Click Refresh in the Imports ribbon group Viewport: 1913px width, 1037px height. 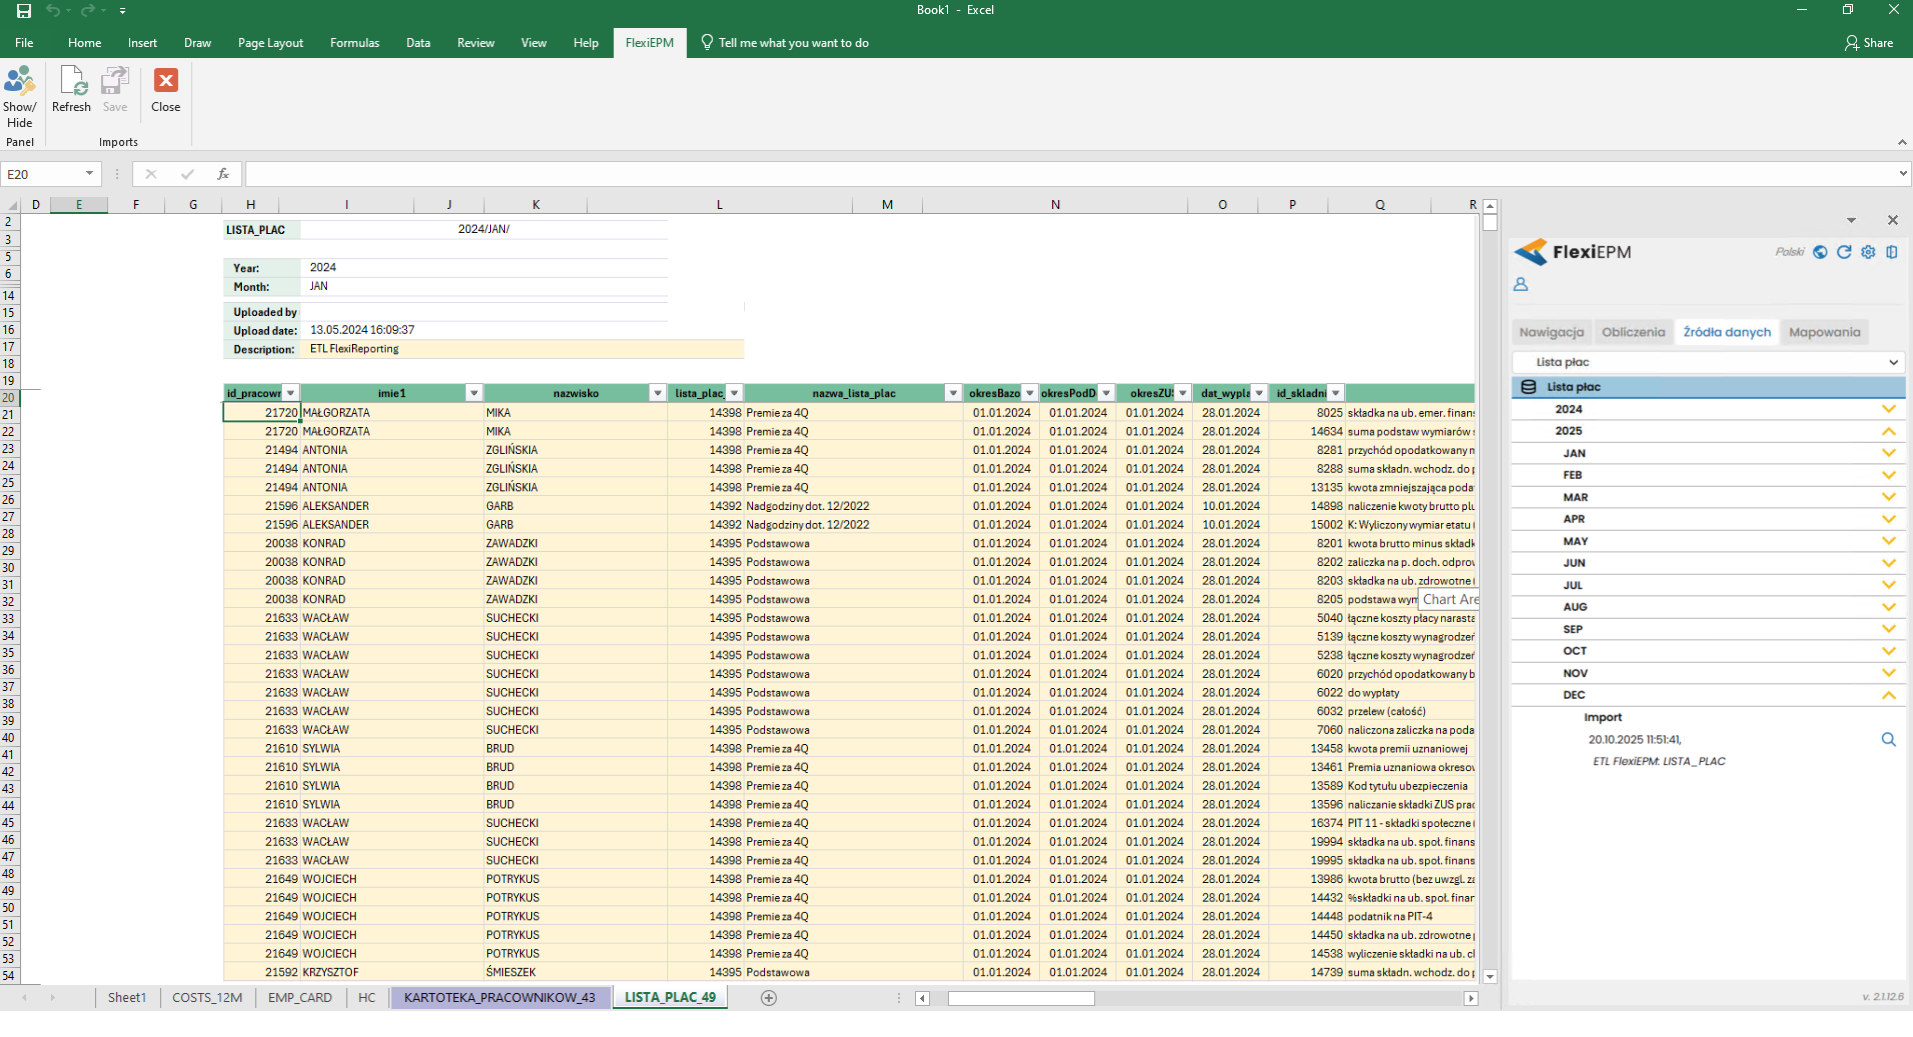click(71, 90)
